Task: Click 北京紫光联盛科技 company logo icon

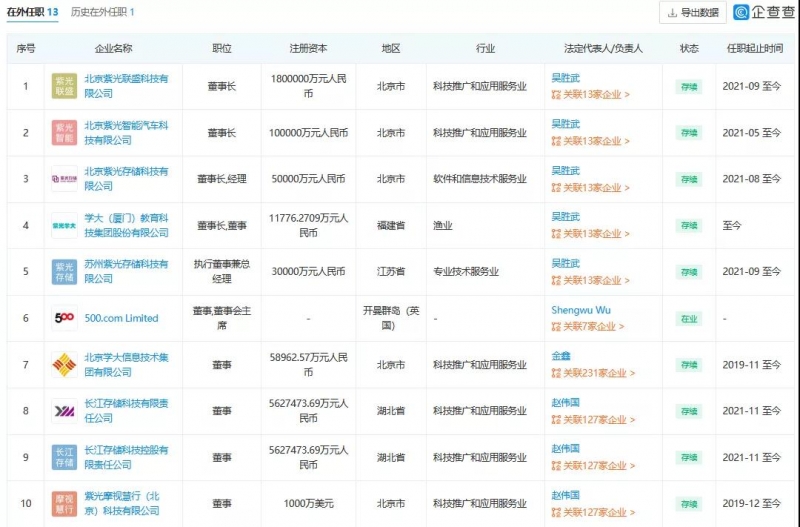Action: tap(64, 86)
